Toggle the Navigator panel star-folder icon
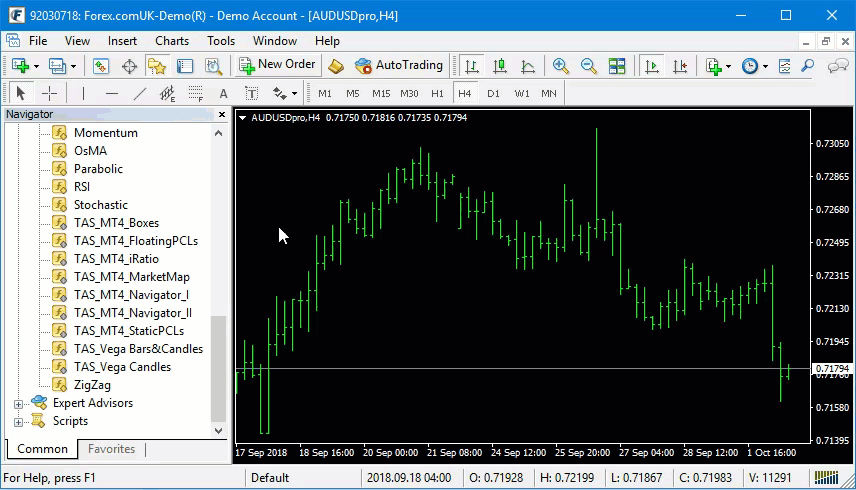Viewport: 856px width, 490px height. coord(157,66)
